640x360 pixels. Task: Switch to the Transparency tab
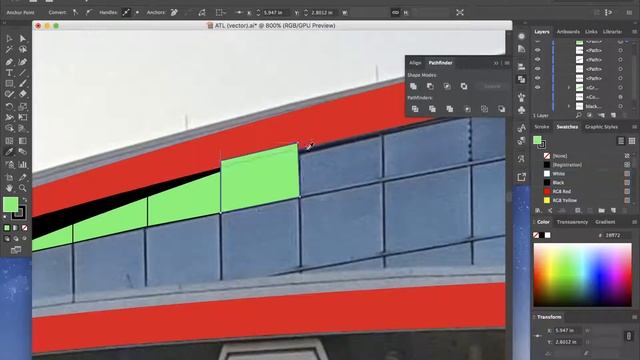pyautogui.click(x=572, y=222)
